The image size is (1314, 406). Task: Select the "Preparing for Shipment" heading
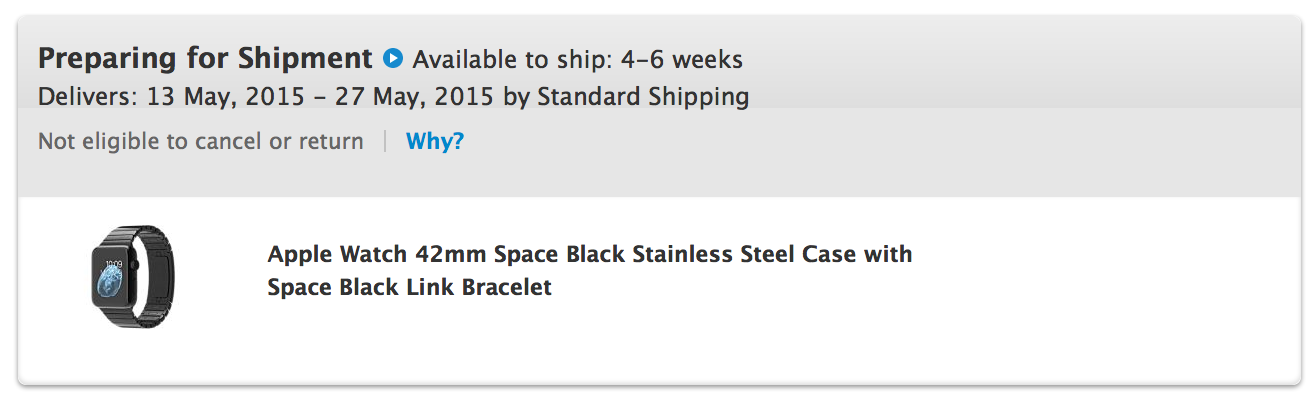pyautogui.click(x=205, y=59)
